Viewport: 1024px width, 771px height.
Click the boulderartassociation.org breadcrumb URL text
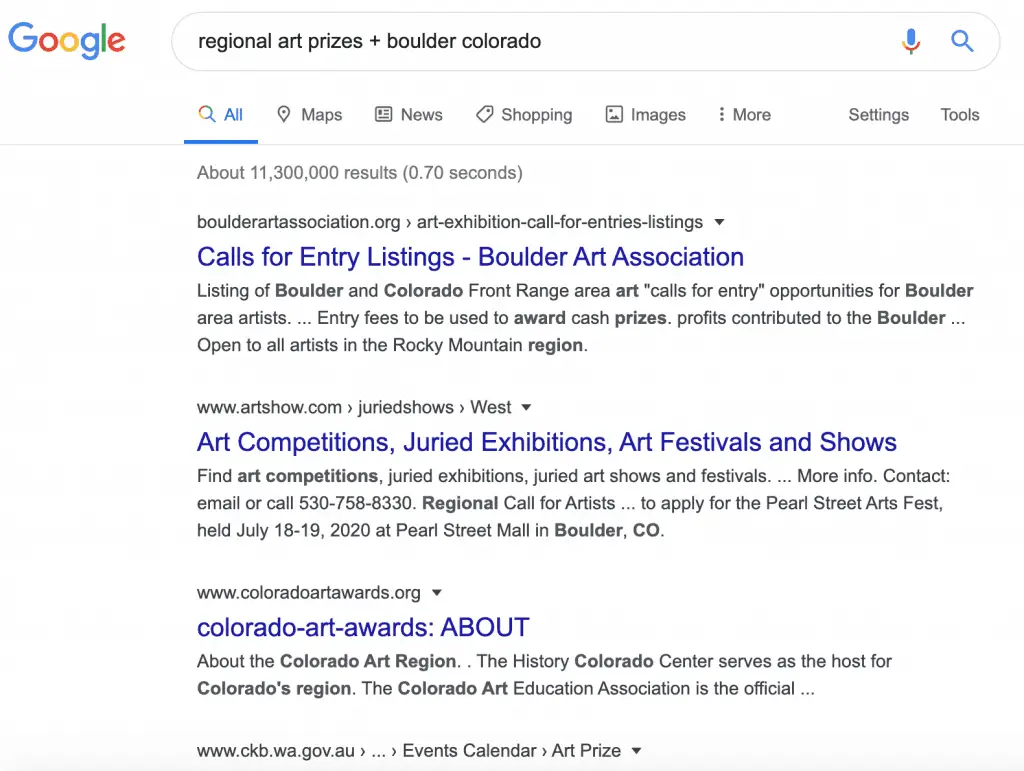(450, 222)
